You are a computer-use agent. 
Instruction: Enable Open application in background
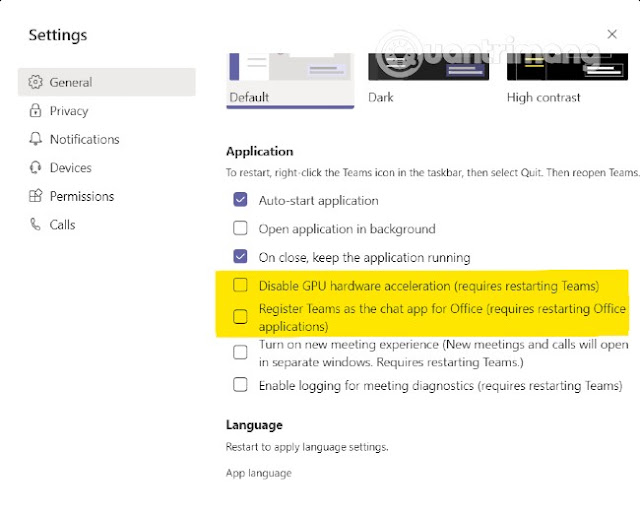[240, 228]
